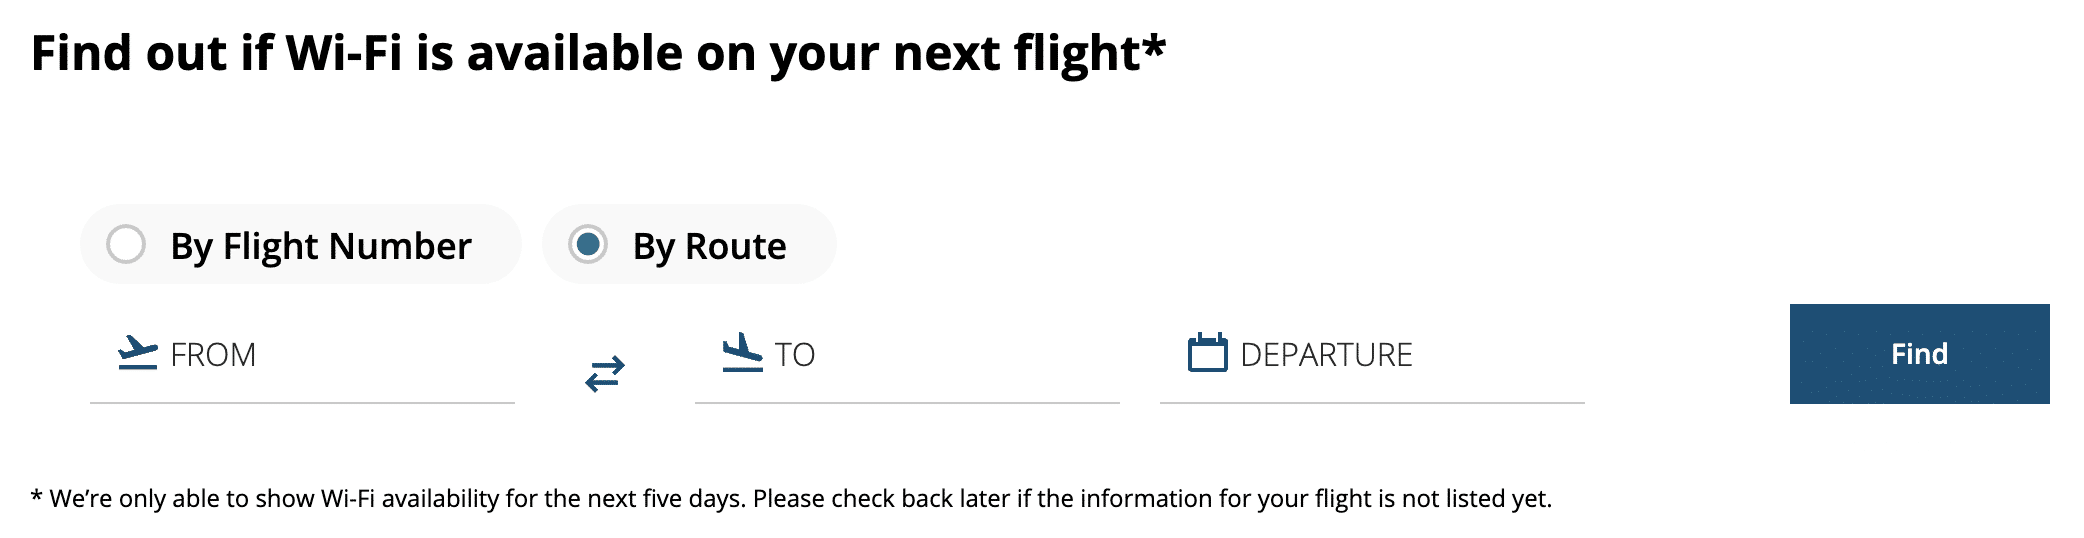This screenshot has height=538, width=2084.
Task: Select the By Flight Number radio button
Action: [x=126, y=244]
